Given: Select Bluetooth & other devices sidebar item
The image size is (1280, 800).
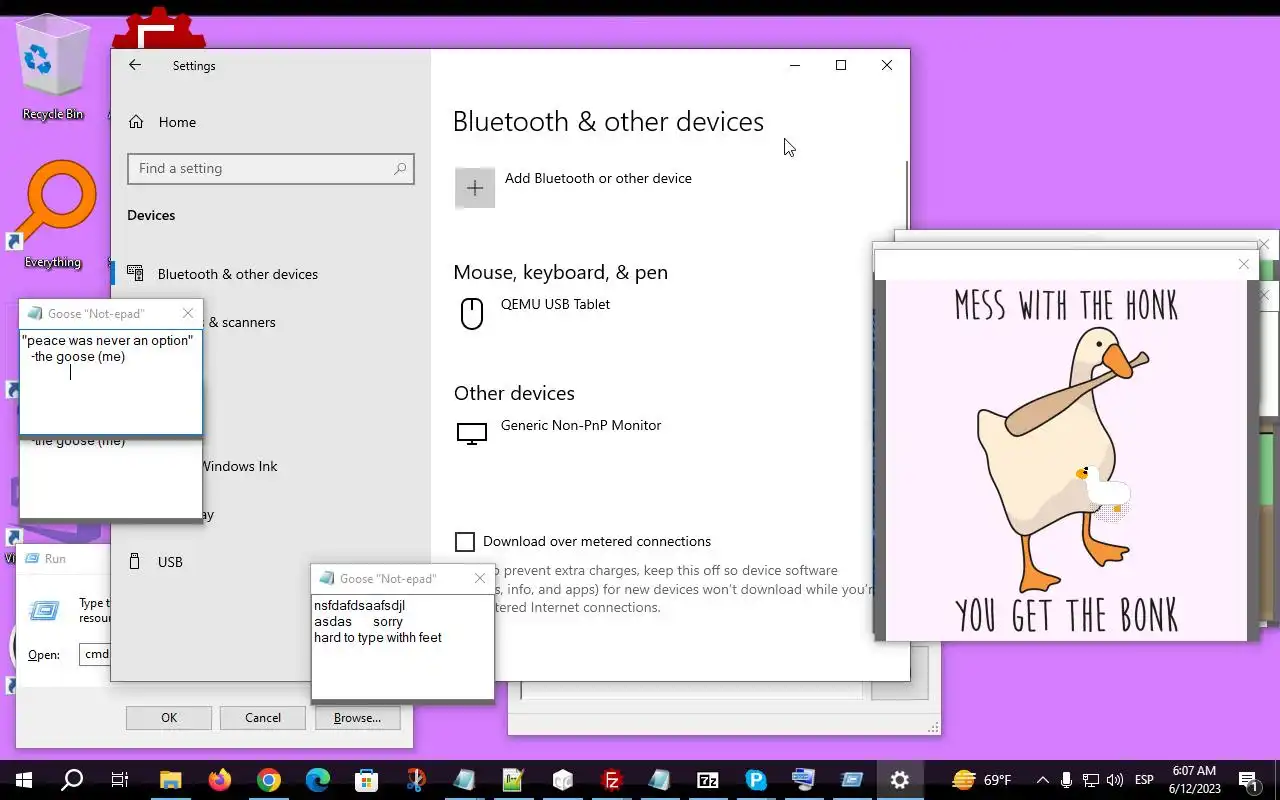Looking at the screenshot, I should [270, 274].
